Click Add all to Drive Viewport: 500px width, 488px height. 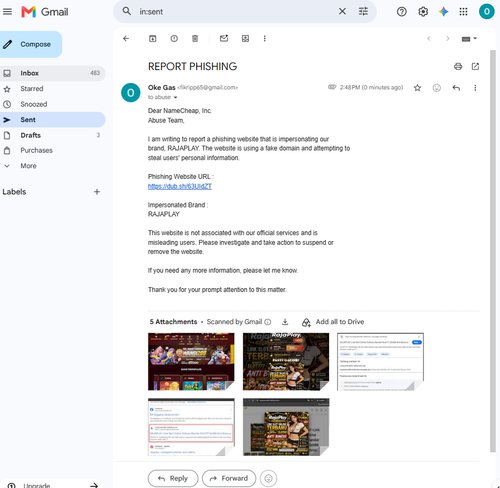click(333, 322)
